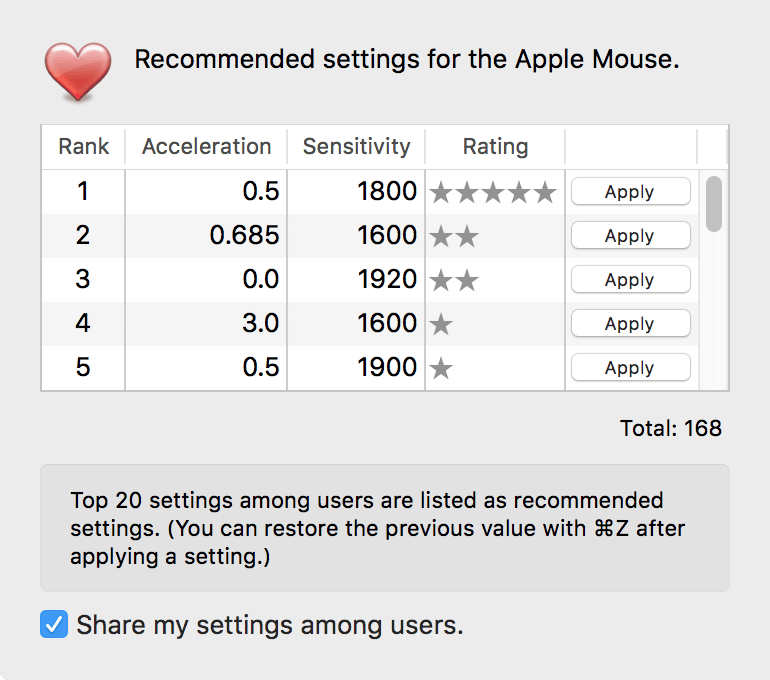Select the 0.0 acceleration cell in rank 3
This screenshot has height=680, width=770.
tap(260, 280)
